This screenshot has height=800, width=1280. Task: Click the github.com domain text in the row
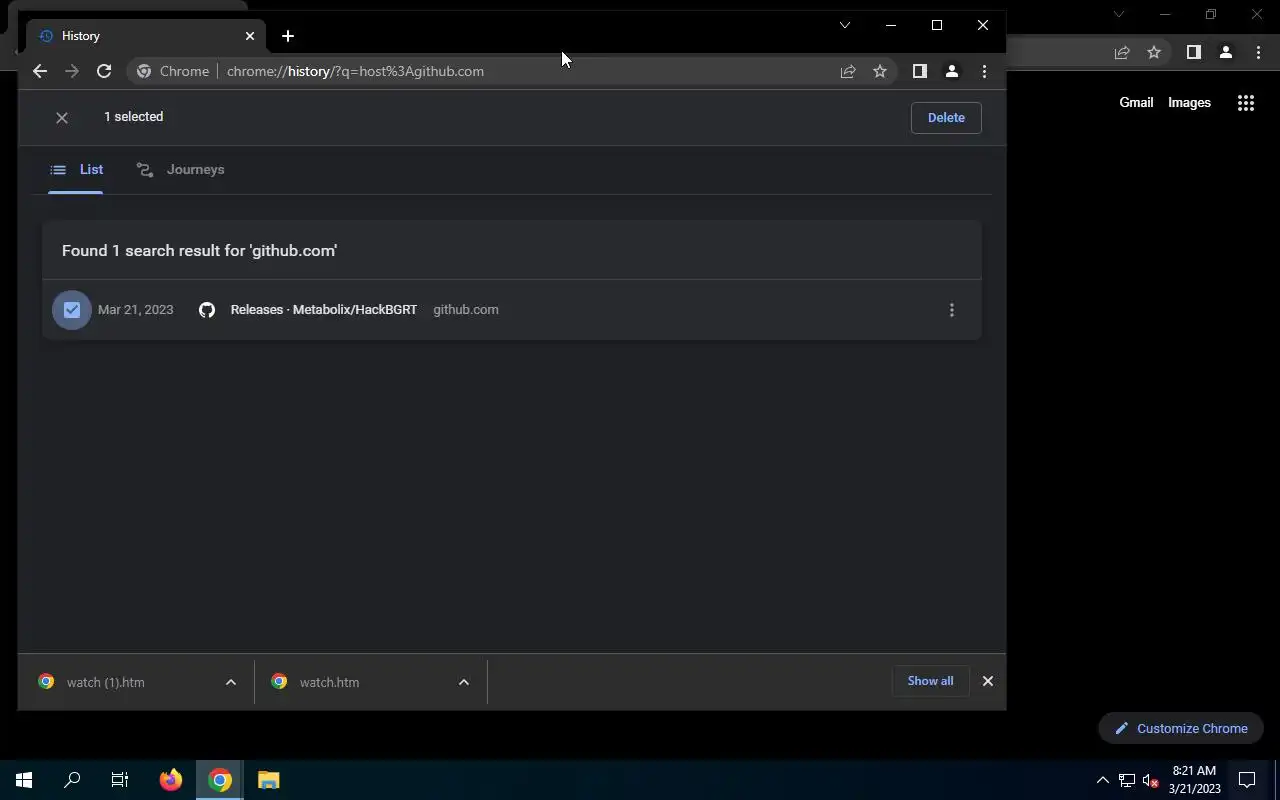coord(466,310)
